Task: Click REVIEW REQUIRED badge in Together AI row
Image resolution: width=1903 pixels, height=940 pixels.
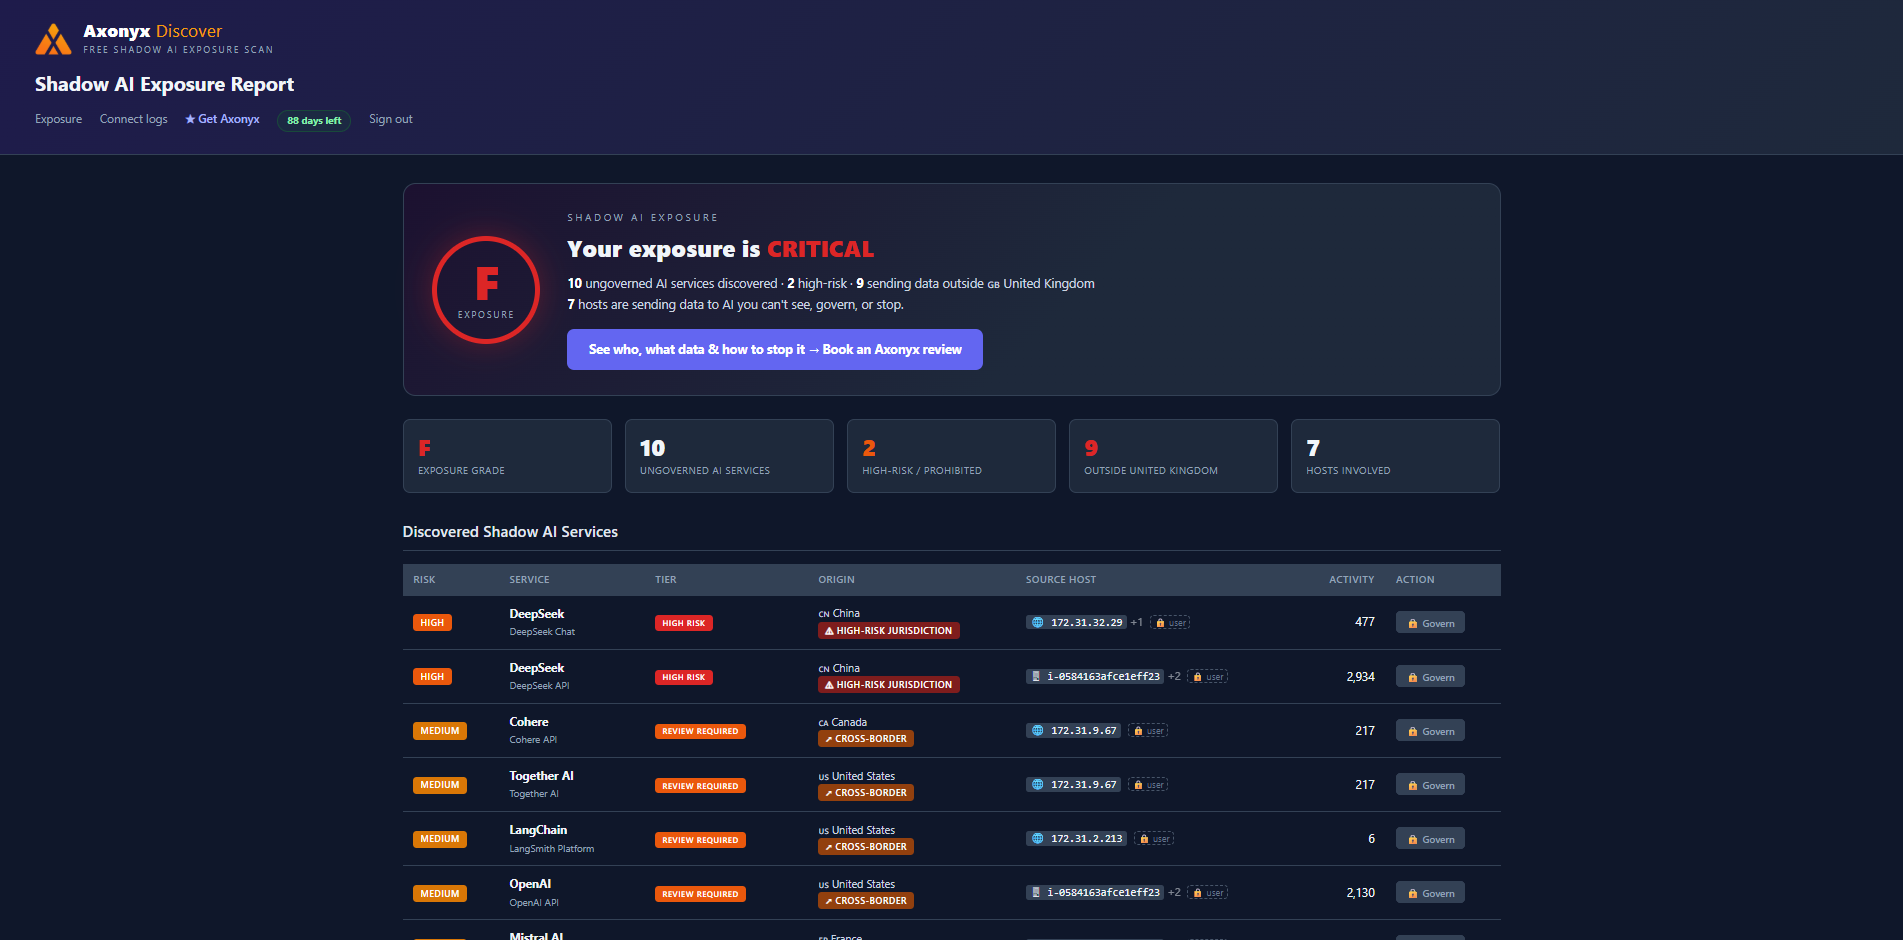Action: click(x=700, y=785)
